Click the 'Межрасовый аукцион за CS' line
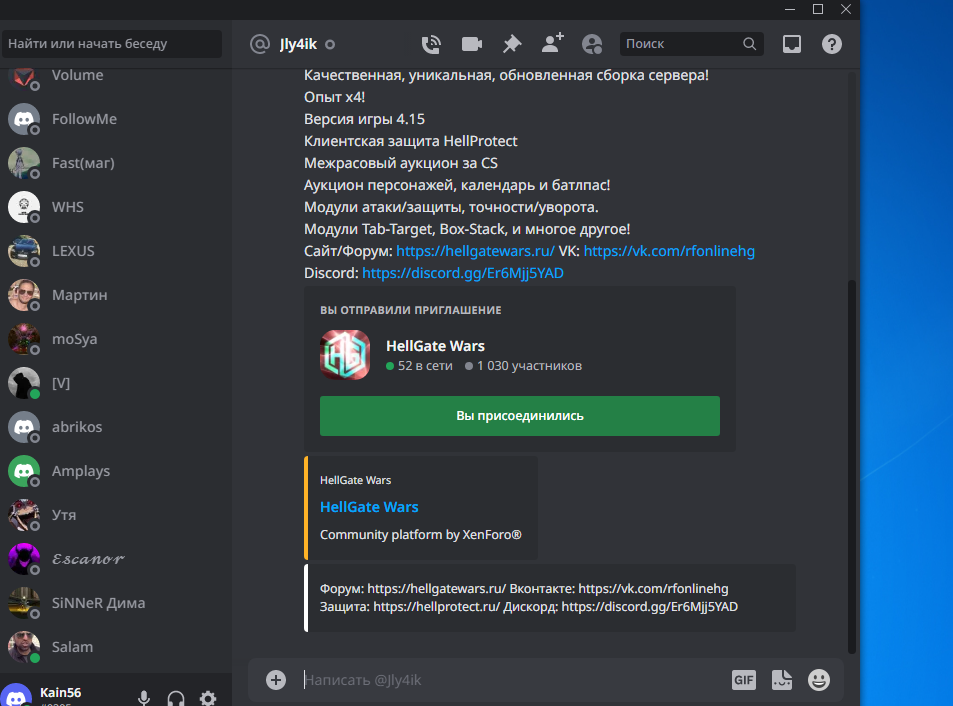The width and height of the screenshot is (953, 706). click(401, 163)
